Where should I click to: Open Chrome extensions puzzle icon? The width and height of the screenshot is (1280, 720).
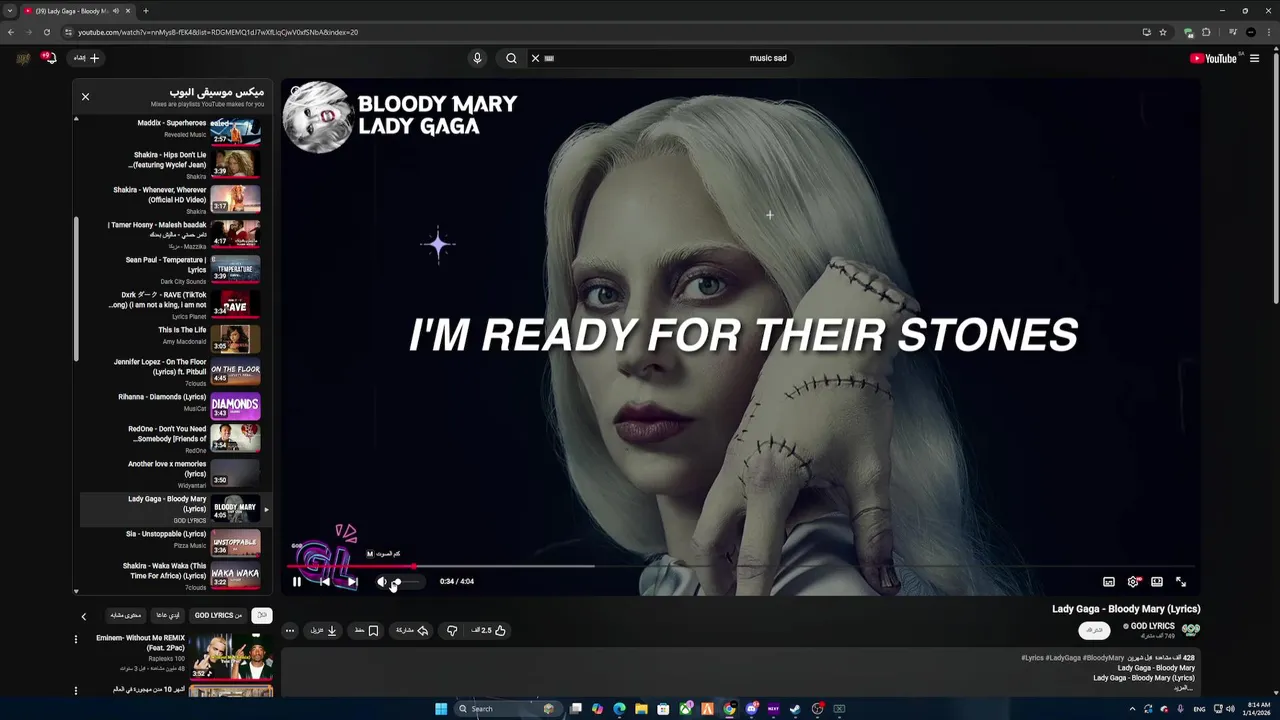(1206, 32)
